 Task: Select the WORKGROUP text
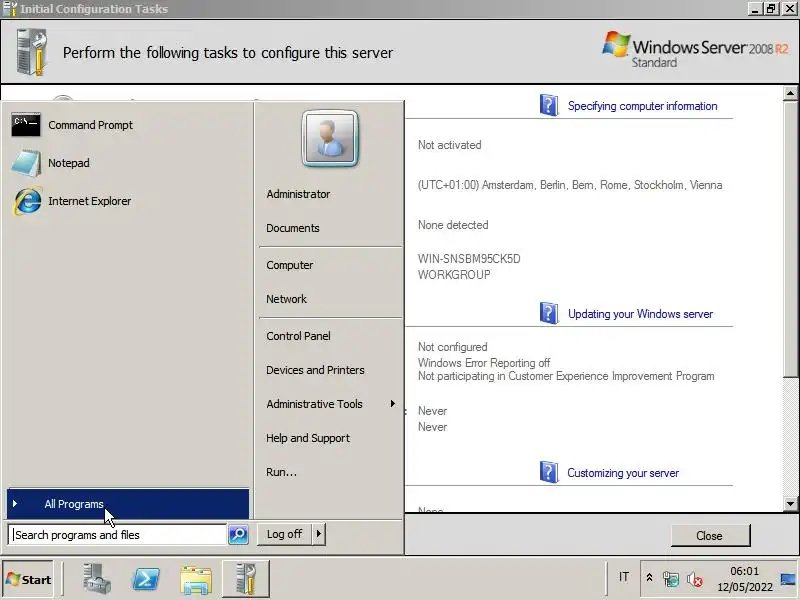(x=454, y=275)
